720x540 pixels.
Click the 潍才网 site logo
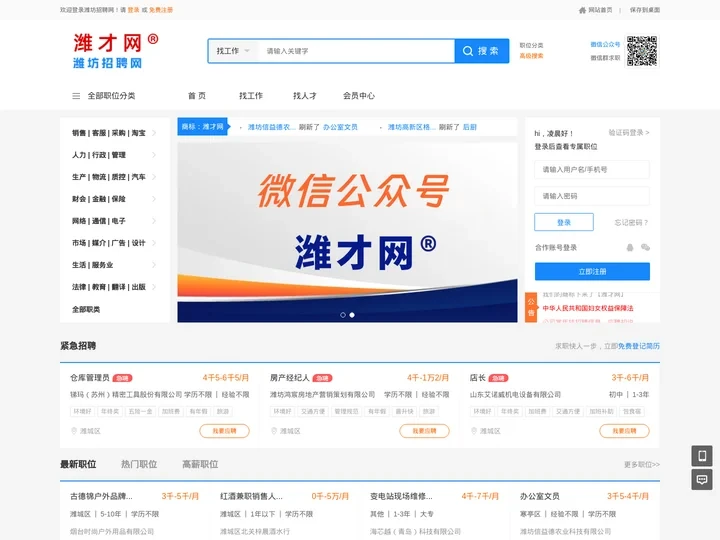(115, 51)
